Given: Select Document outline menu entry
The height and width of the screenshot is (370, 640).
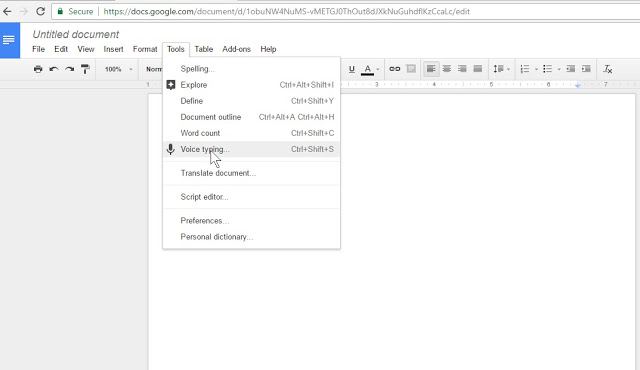Looking at the screenshot, I should 251,117.
